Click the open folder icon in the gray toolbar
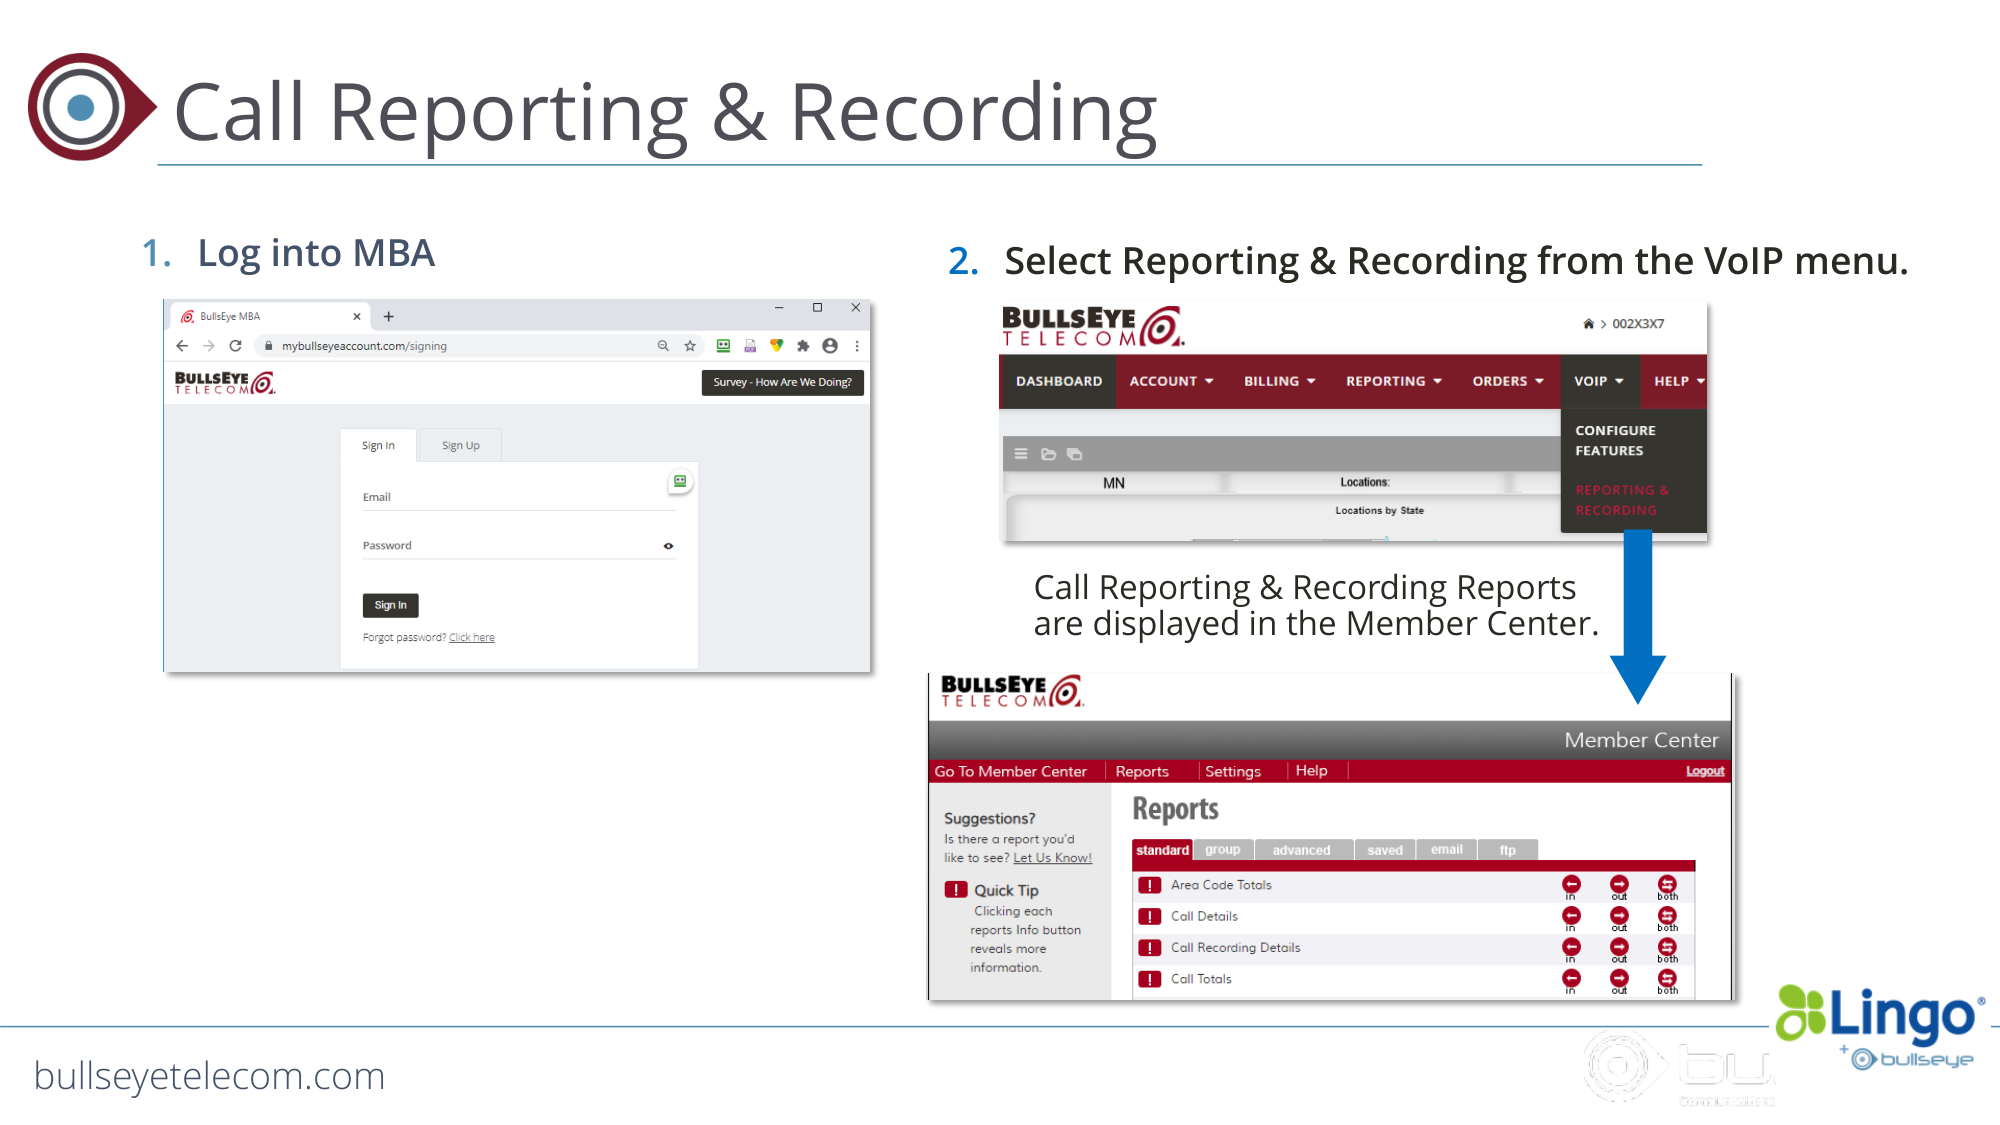The height and width of the screenshot is (1125, 2000). click(1048, 454)
